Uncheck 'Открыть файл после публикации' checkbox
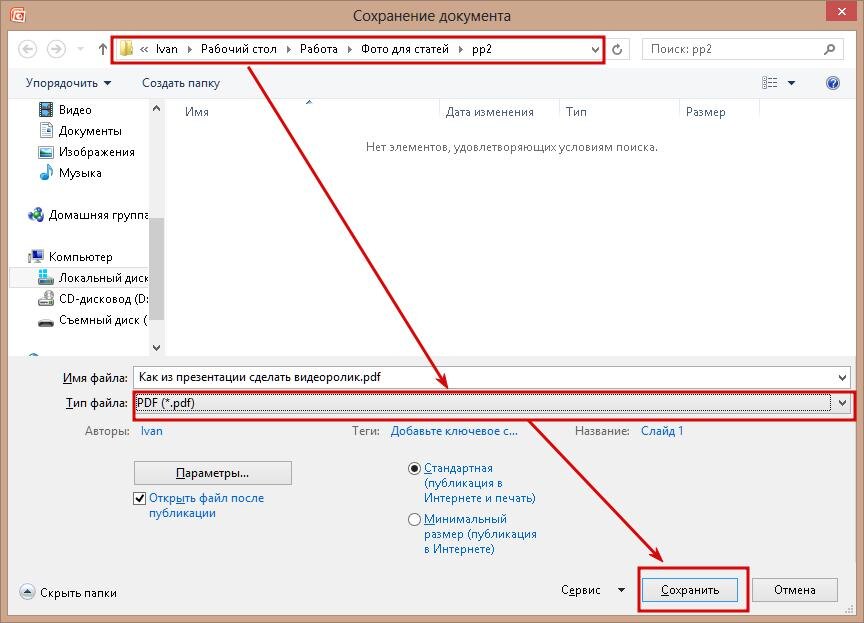Image resolution: width=864 pixels, height=623 pixels. pos(139,499)
